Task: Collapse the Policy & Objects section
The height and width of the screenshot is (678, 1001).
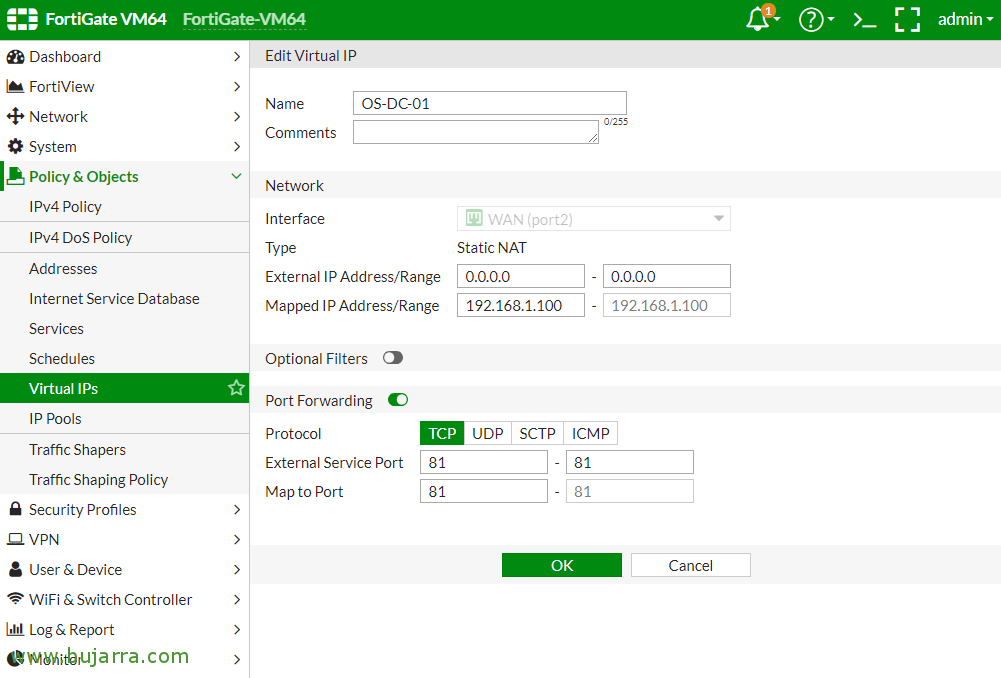Action: click(x=236, y=177)
